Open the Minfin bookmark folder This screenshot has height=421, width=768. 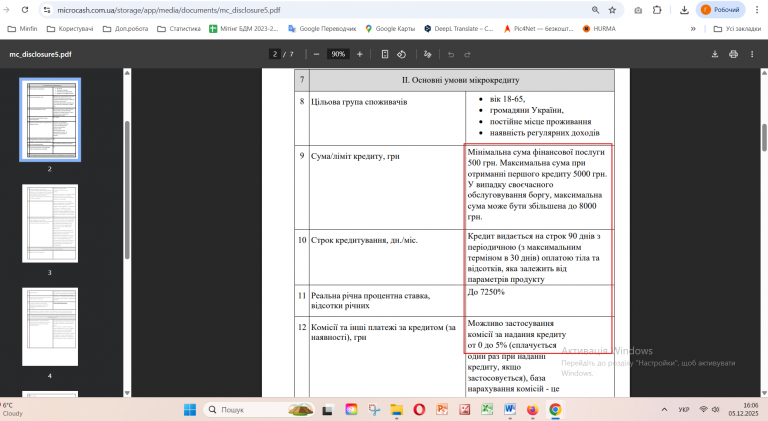coord(23,29)
